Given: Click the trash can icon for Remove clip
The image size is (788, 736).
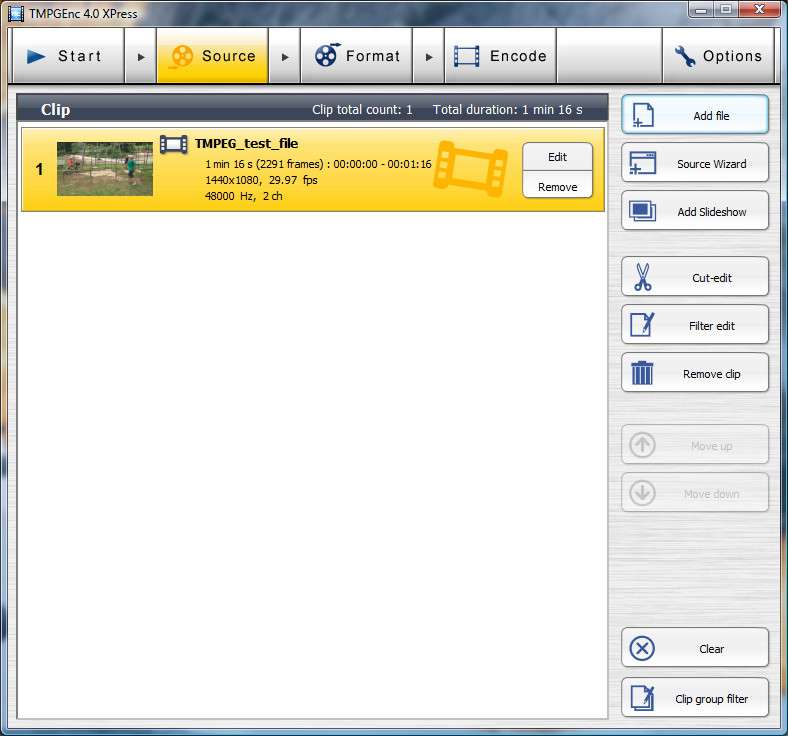Looking at the screenshot, I should (x=642, y=373).
